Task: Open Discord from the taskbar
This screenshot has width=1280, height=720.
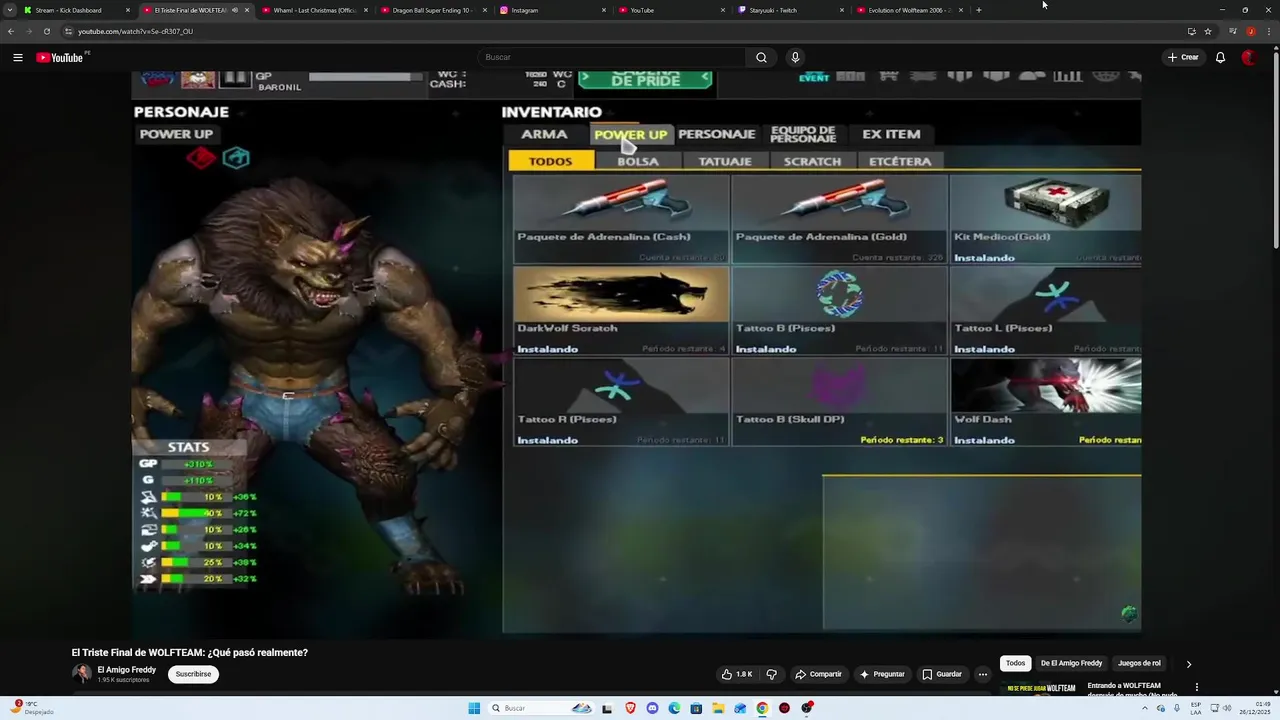Action: (x=652, y=708)
